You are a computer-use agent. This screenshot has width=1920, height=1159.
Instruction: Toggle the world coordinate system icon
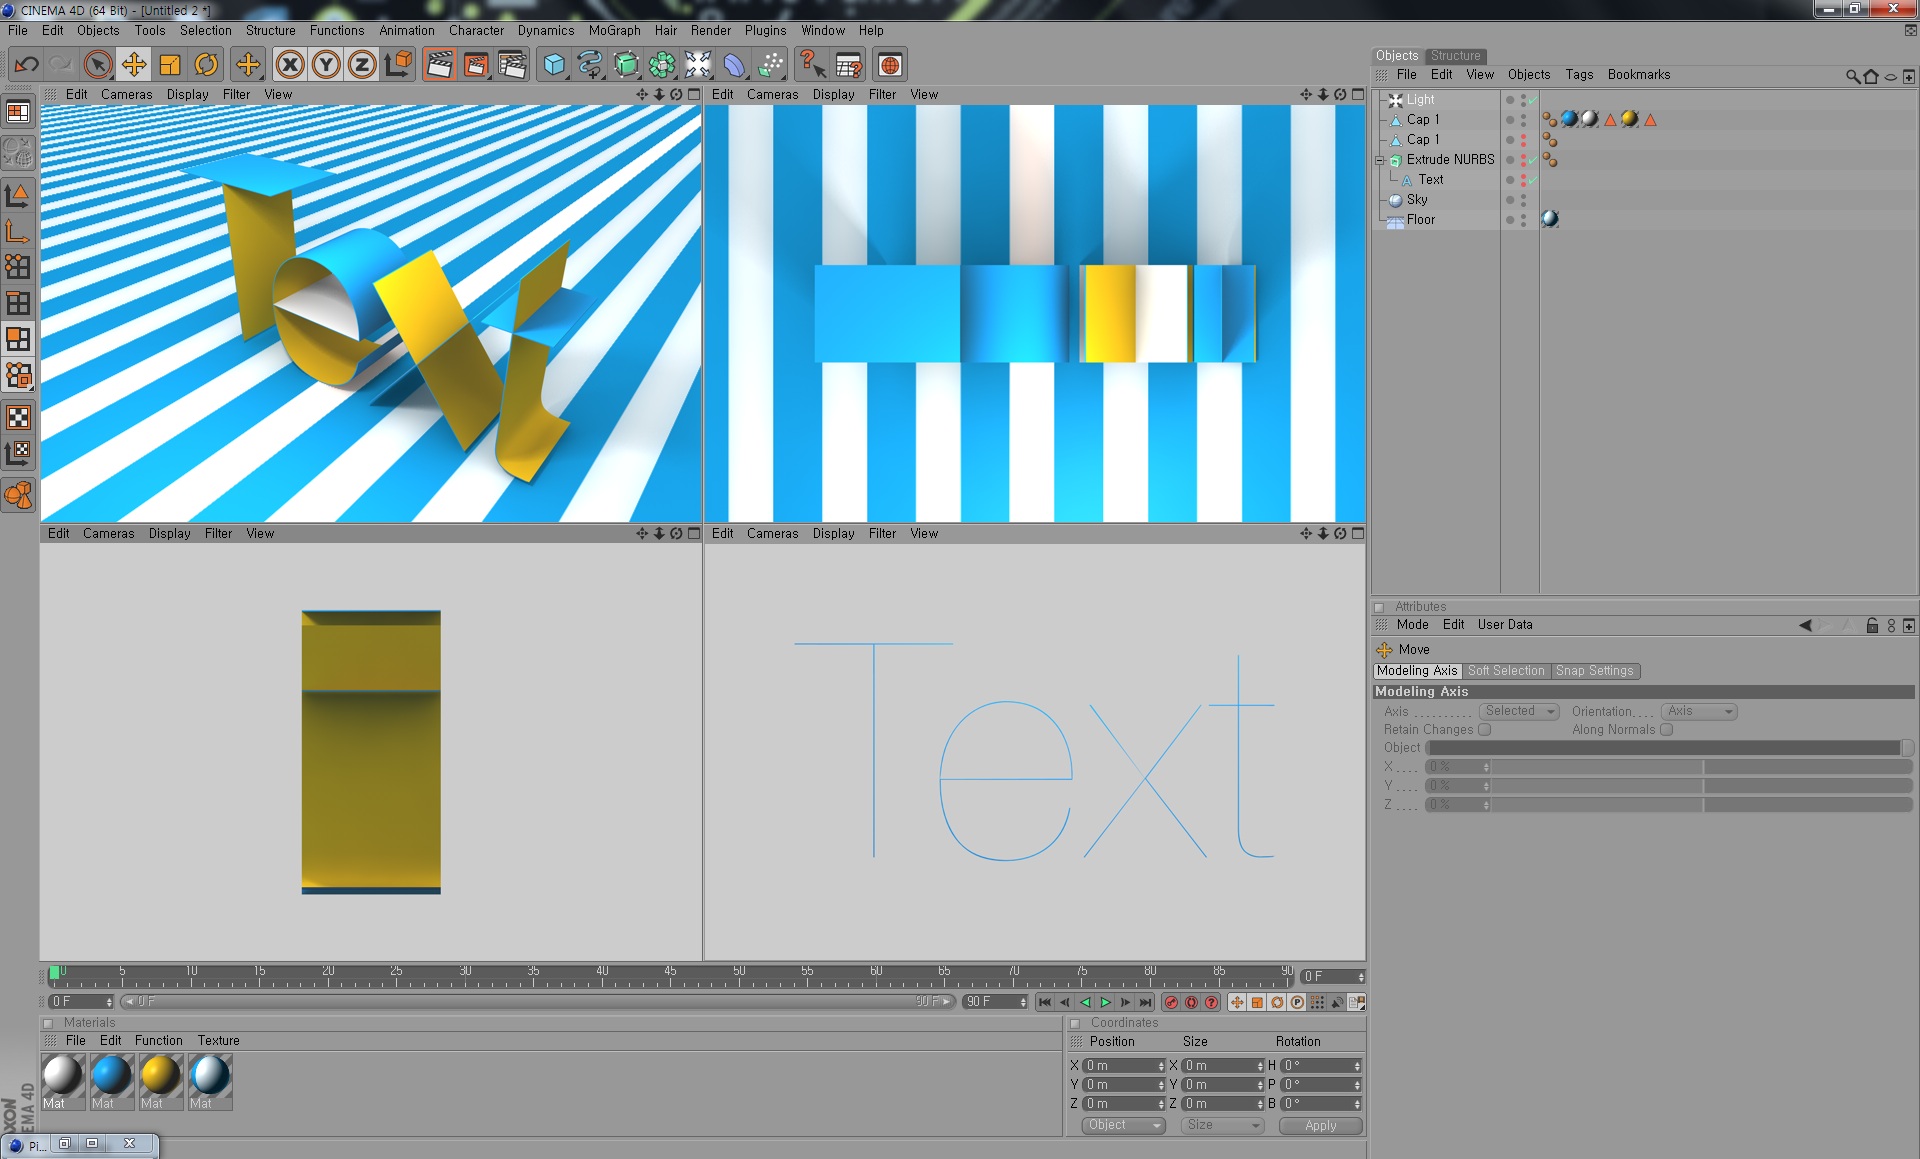click(x=398, y=65)
